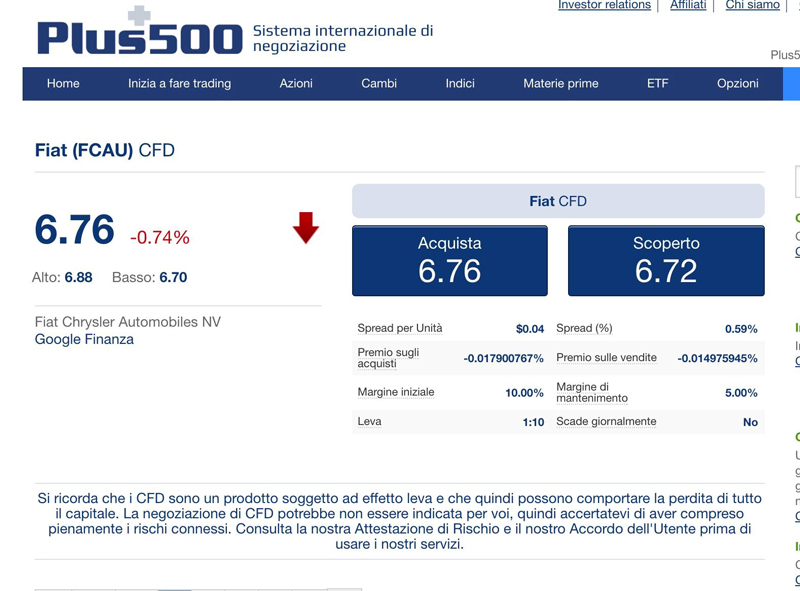Open the Azioni section

[x=296, y=83]
